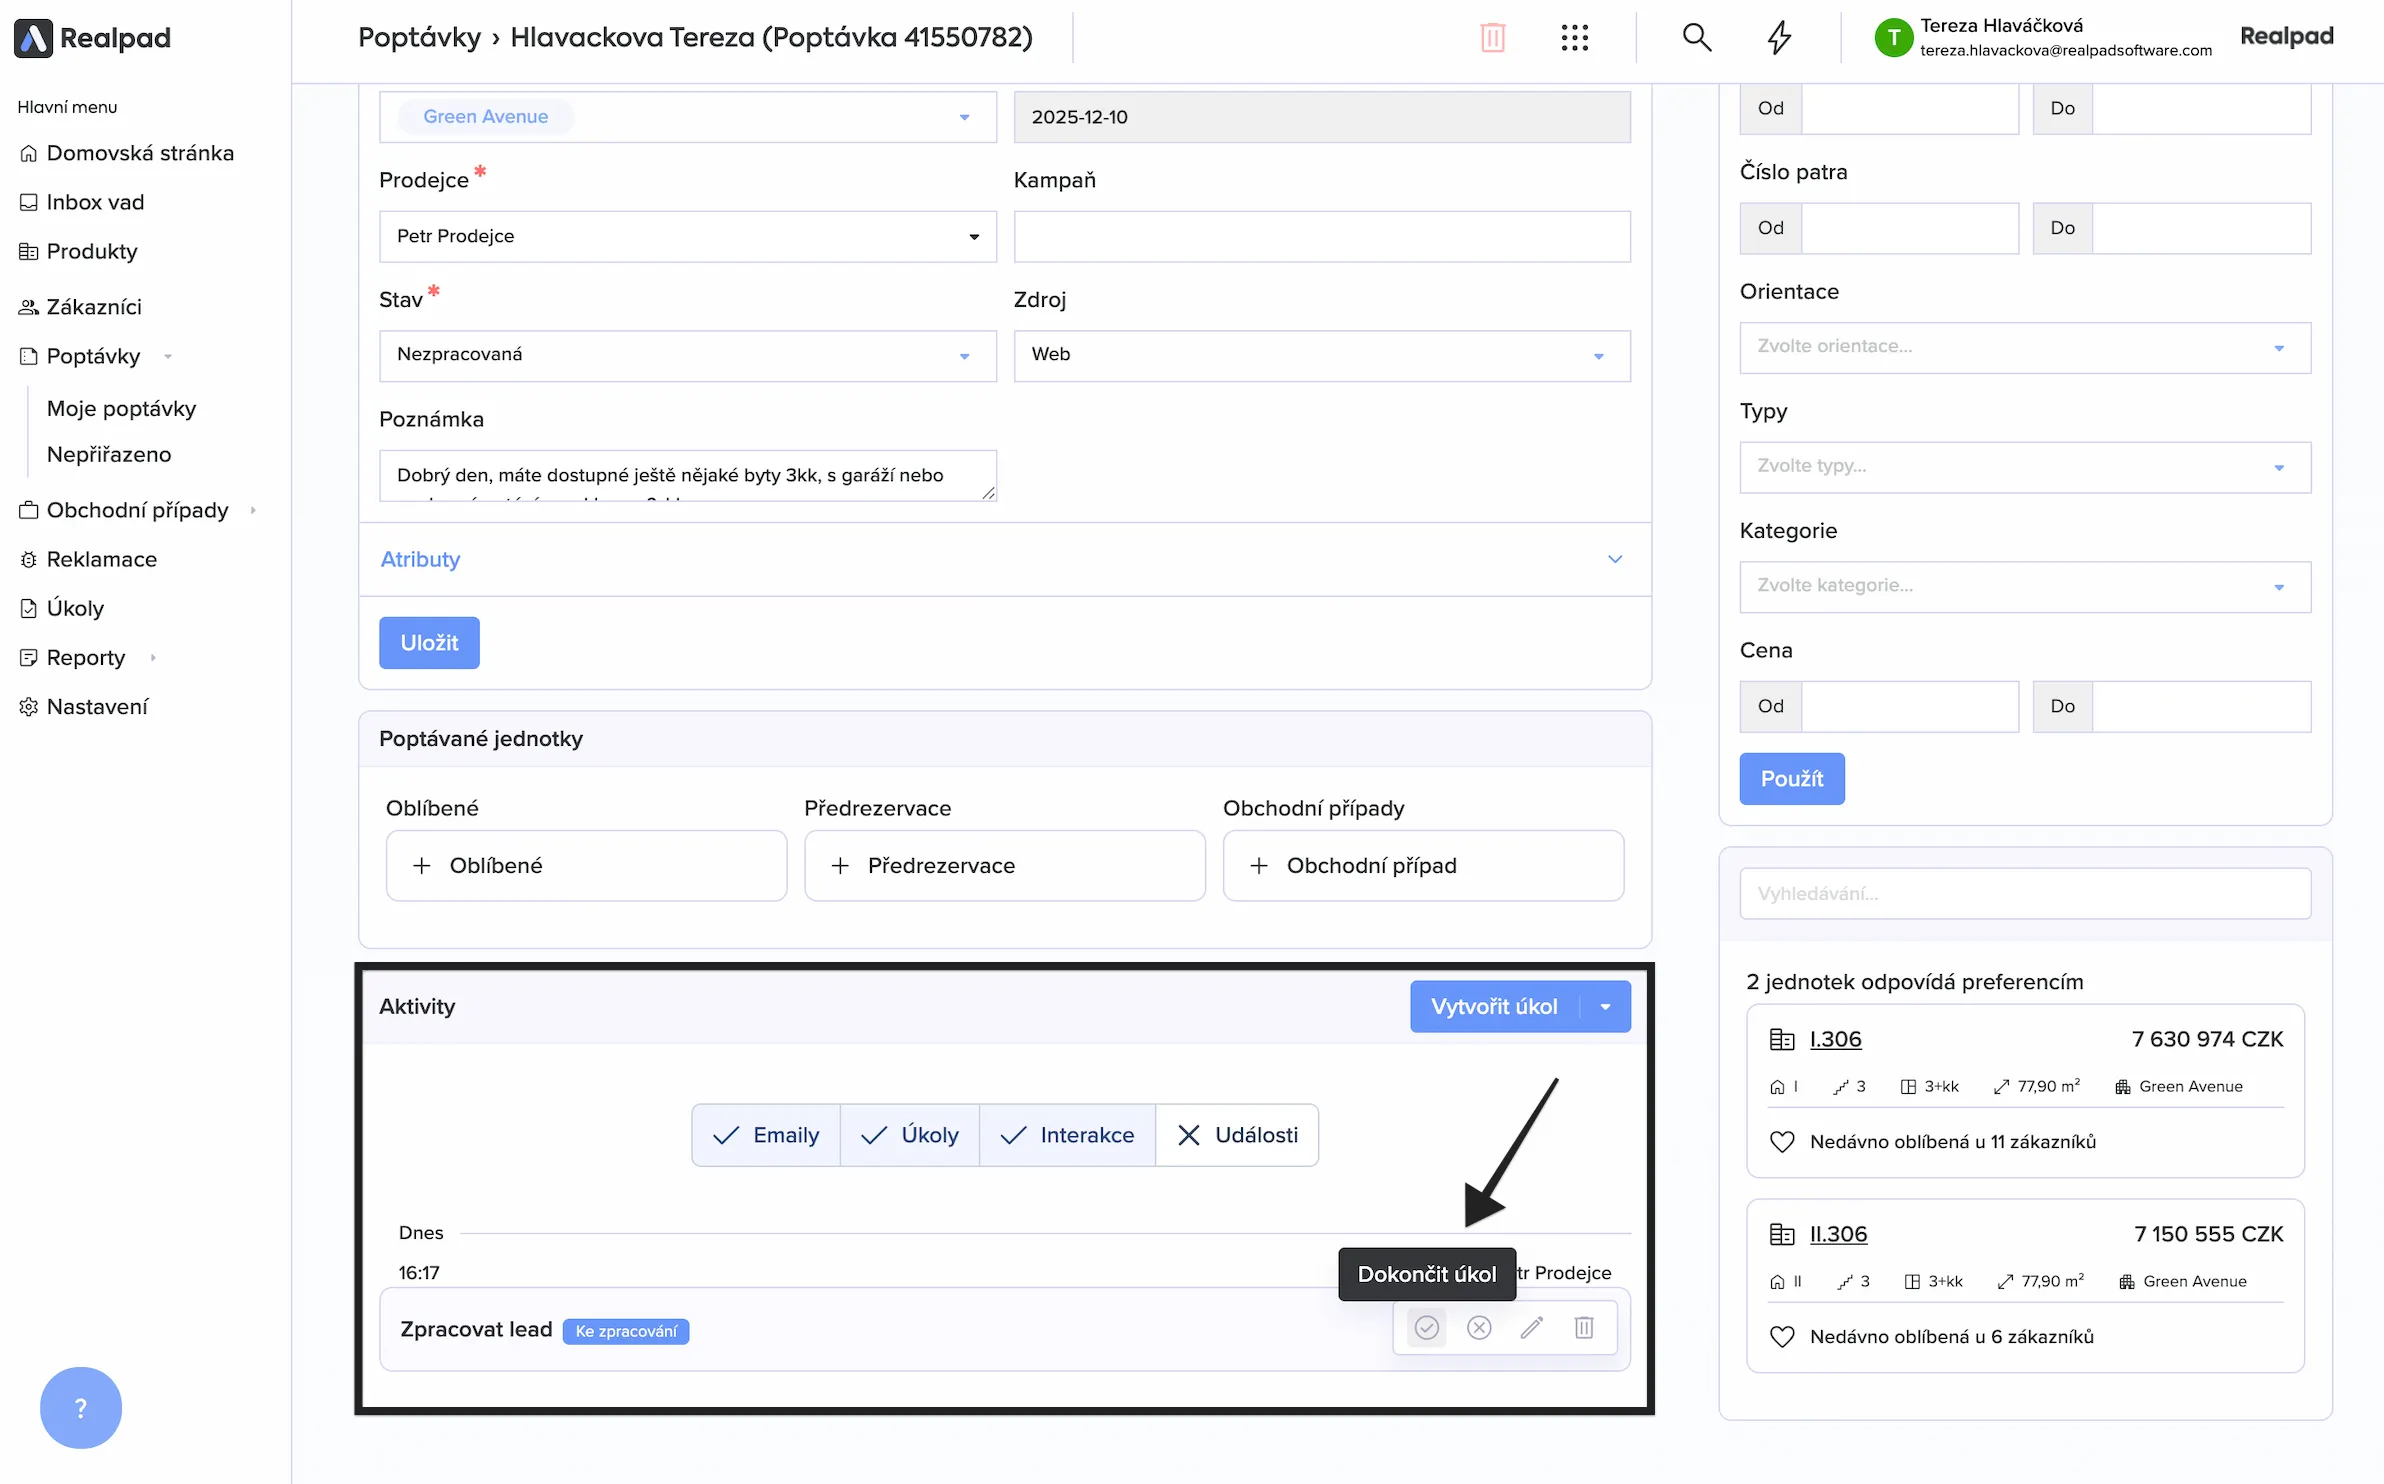Toggle the Emaily activity filter
This screenshot has width=2384, height=1484.
[x=766, y=1135]
